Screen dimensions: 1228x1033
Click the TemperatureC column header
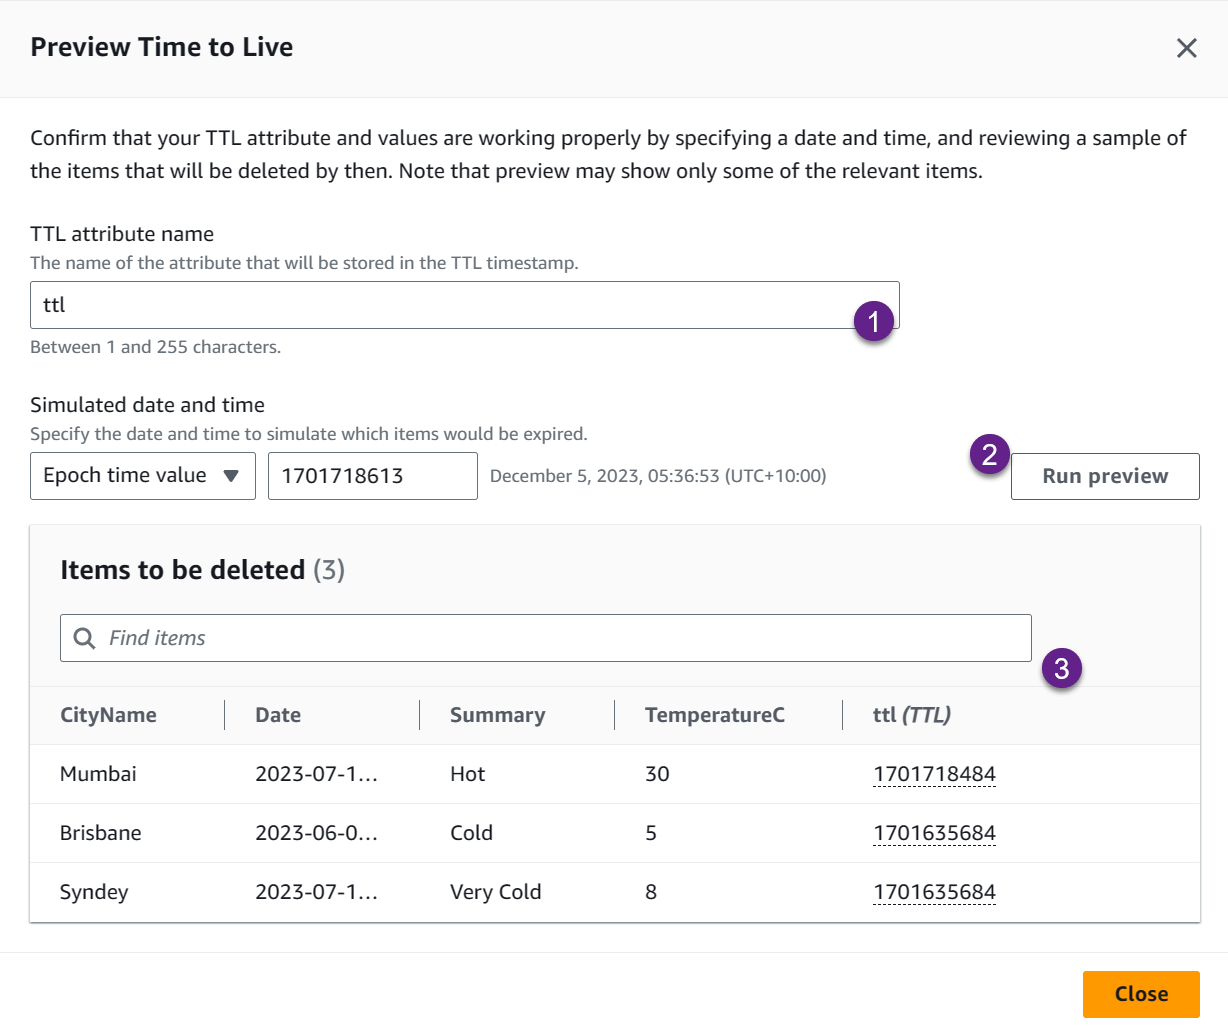point(714,715)
